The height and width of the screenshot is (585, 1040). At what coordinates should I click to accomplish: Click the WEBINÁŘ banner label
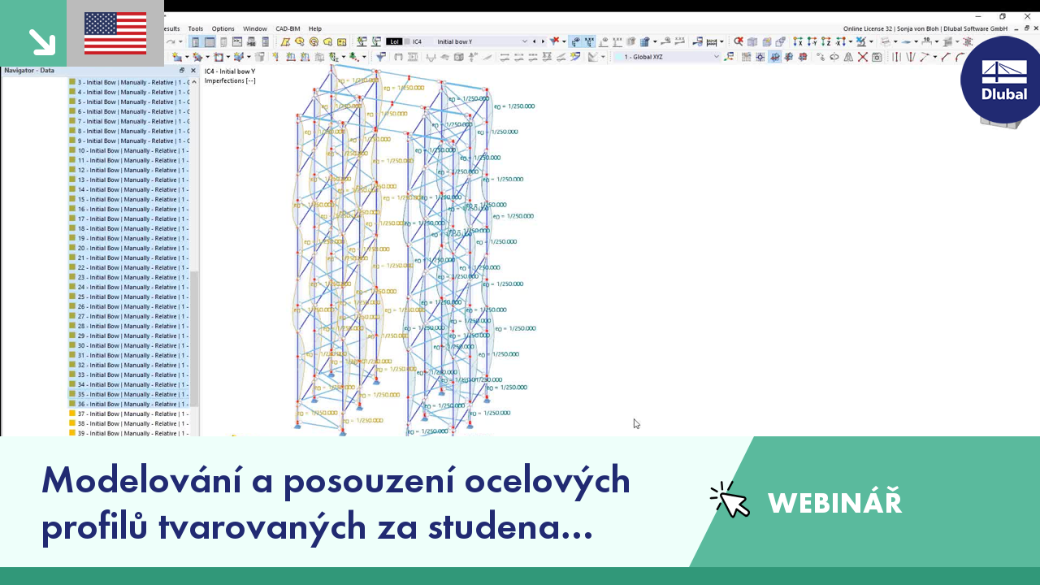pyautogui.click(x=834, y=503)
